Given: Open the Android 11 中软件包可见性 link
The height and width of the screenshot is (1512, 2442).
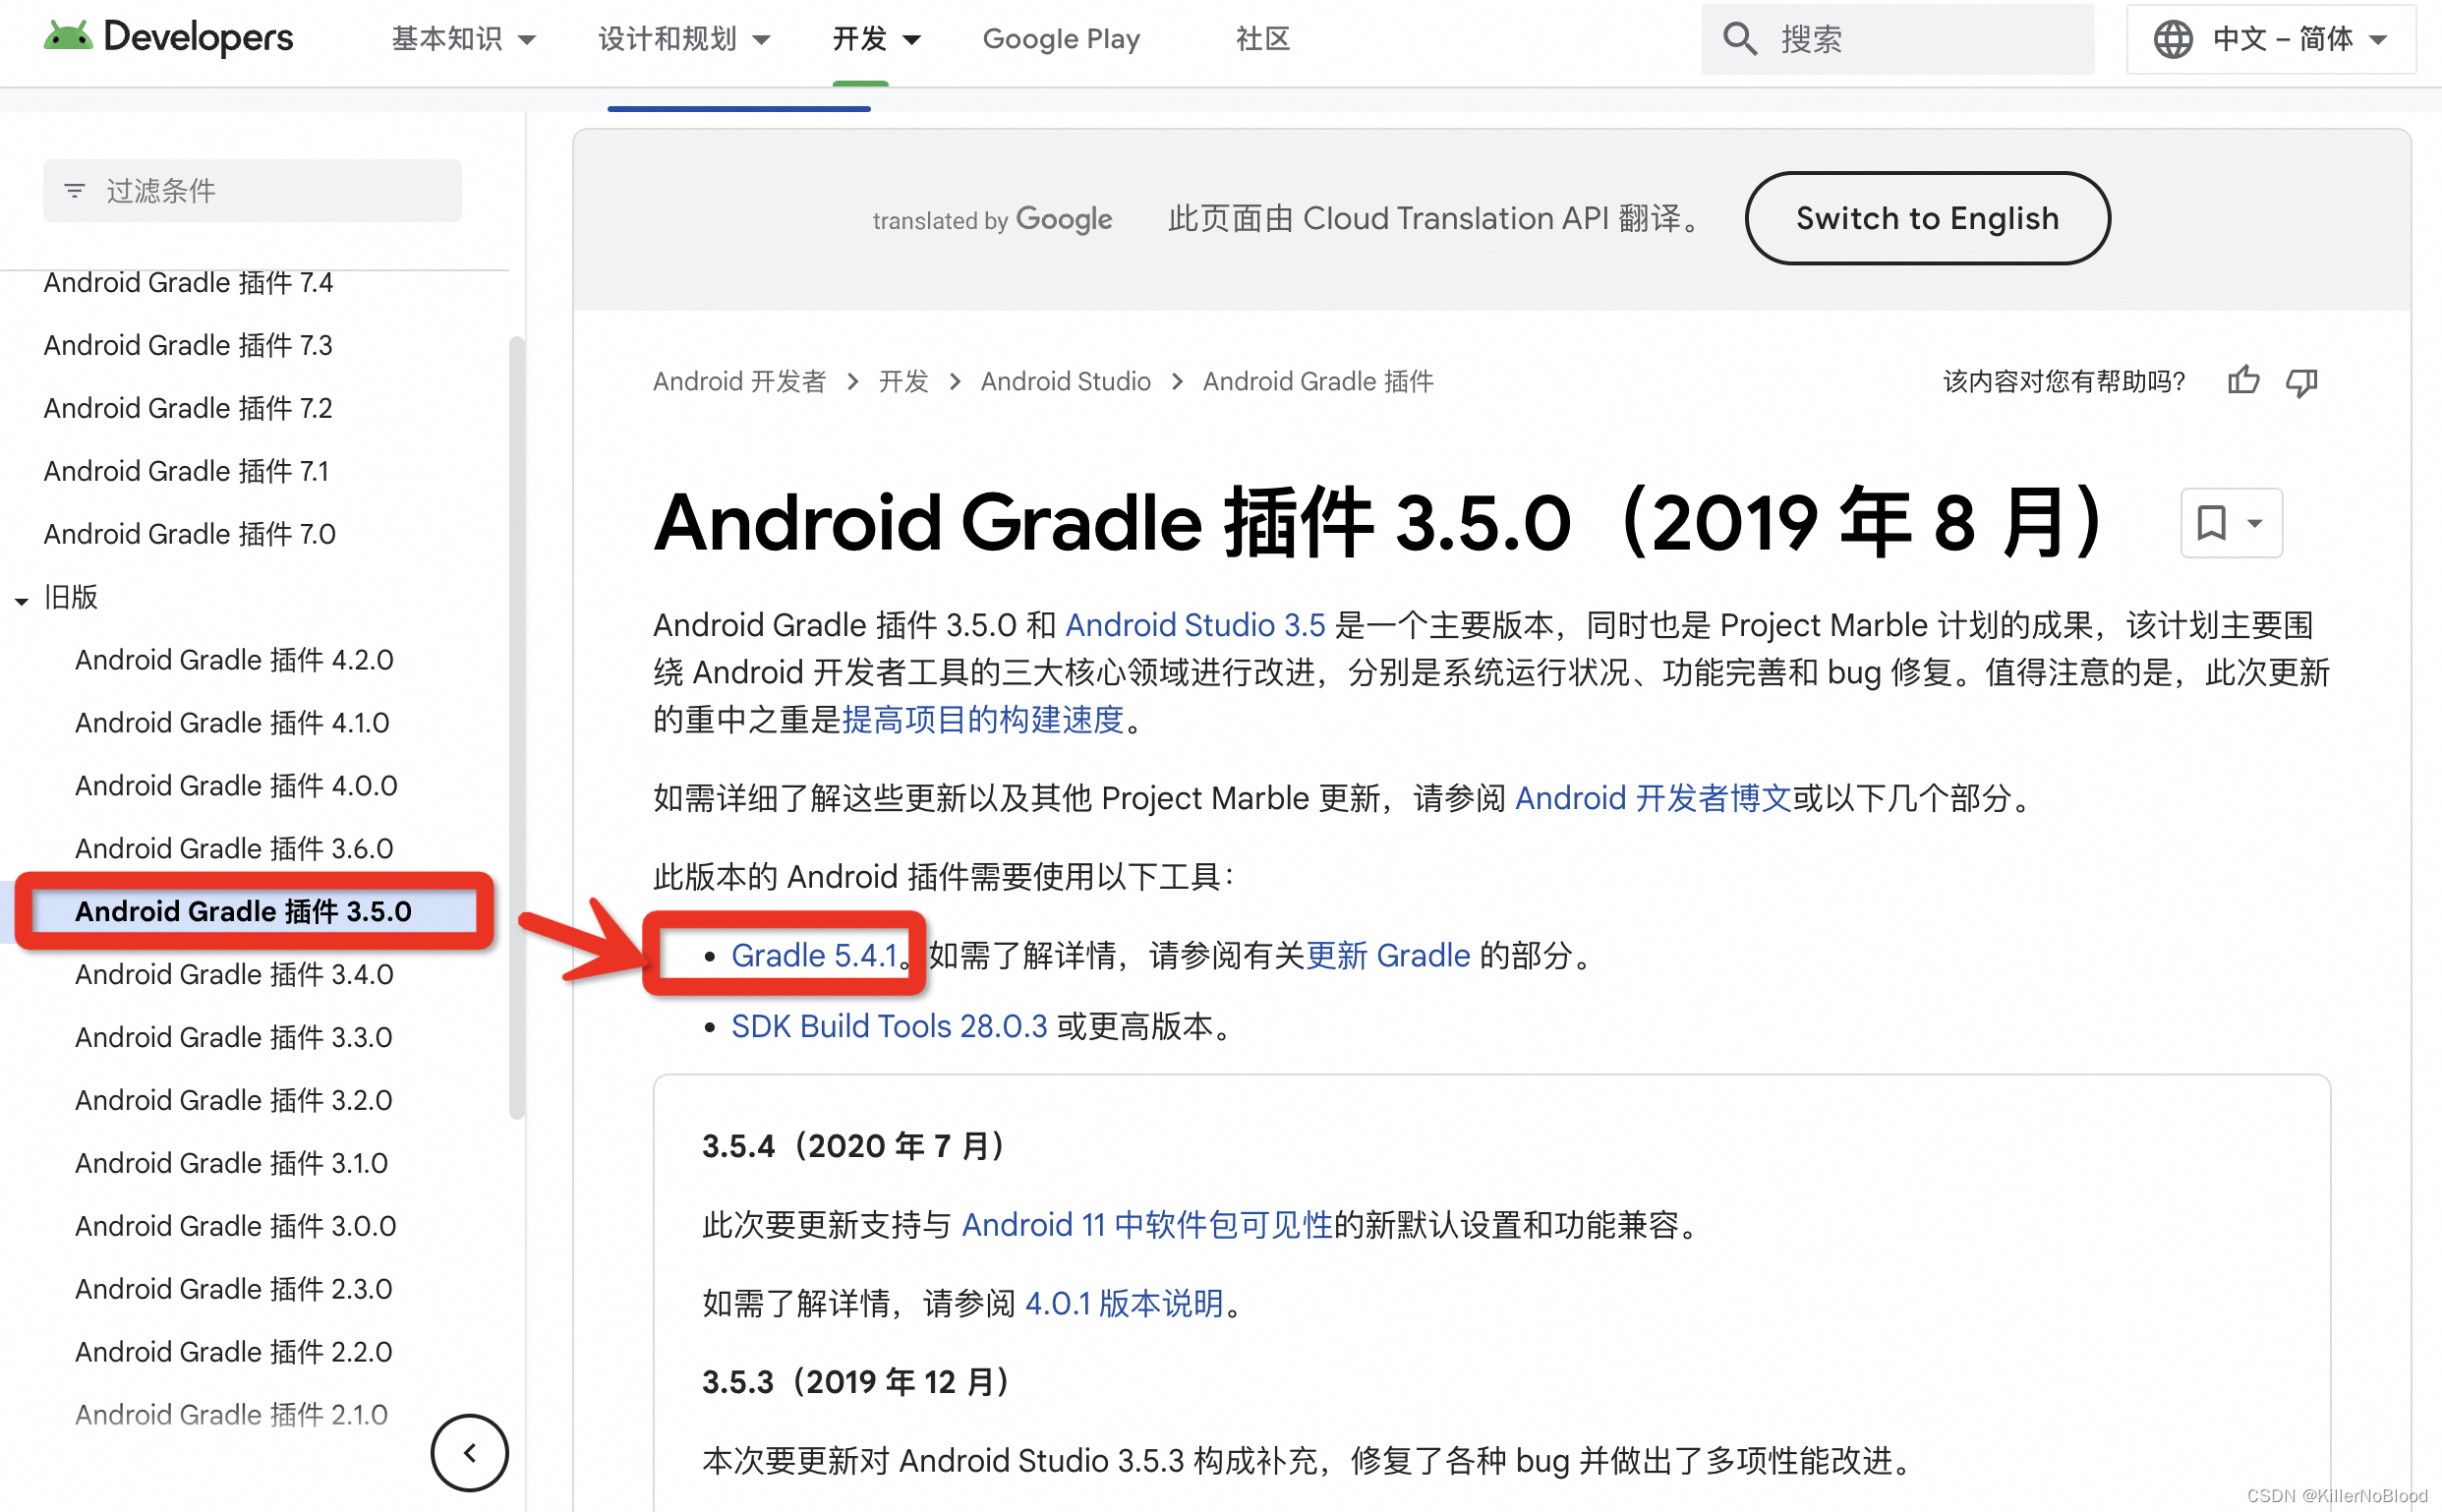Looking at the screenshot, I should 1147,1226.
